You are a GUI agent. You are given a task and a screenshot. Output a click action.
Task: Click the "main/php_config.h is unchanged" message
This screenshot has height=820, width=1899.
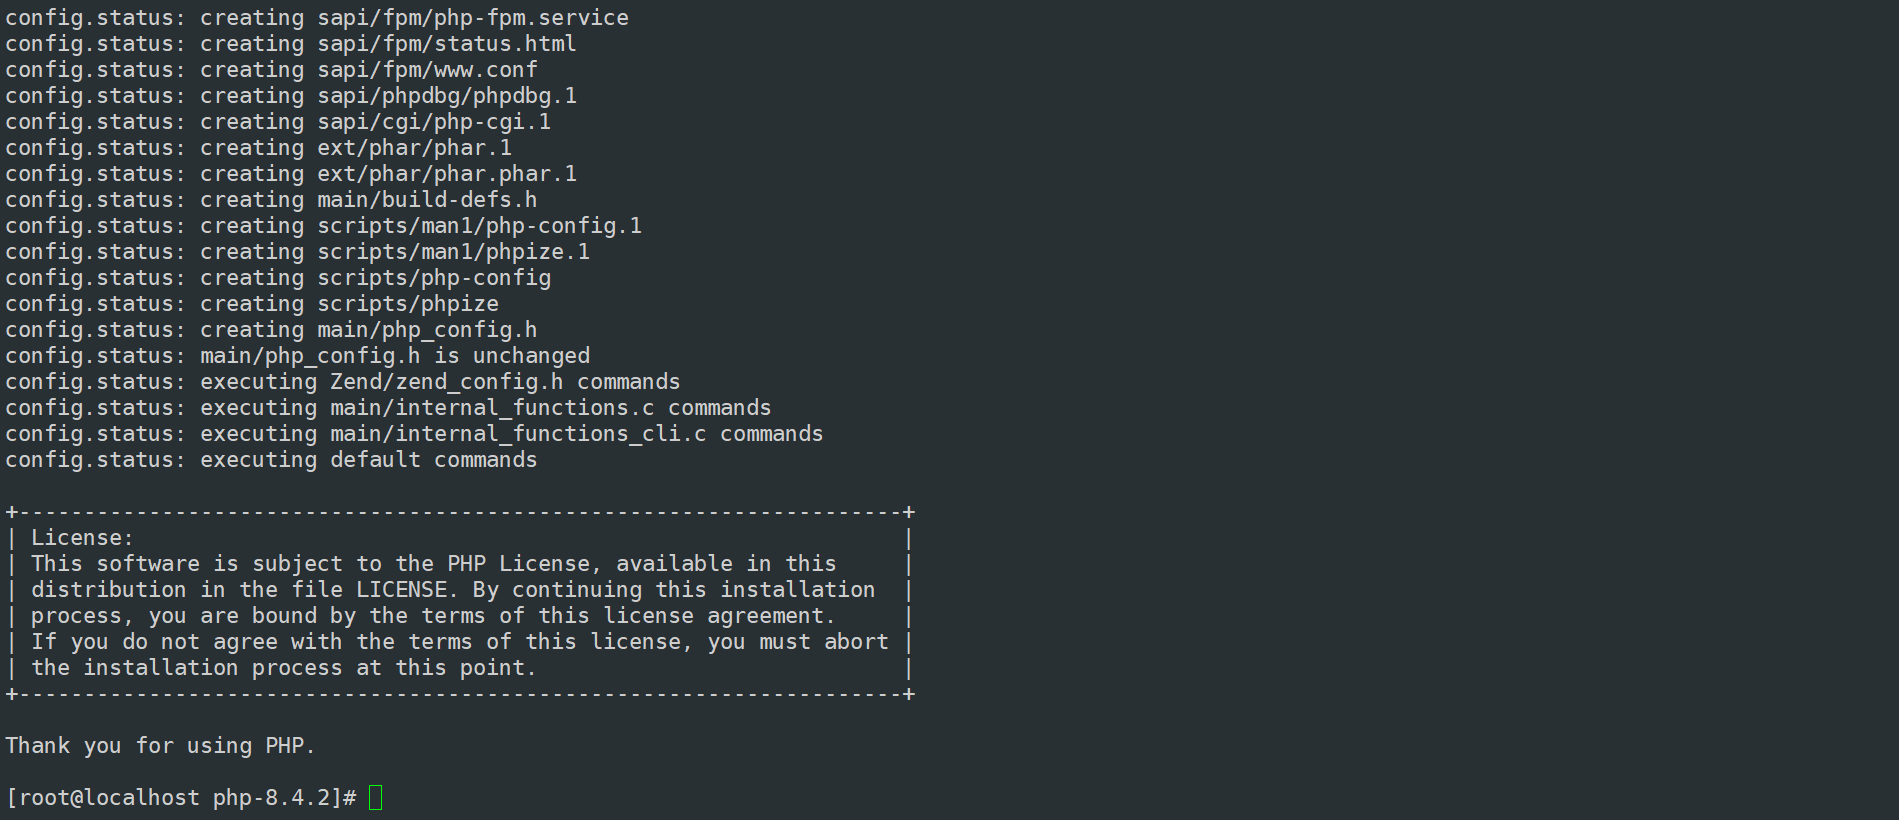pyautogui.click(x=395, y=356)
